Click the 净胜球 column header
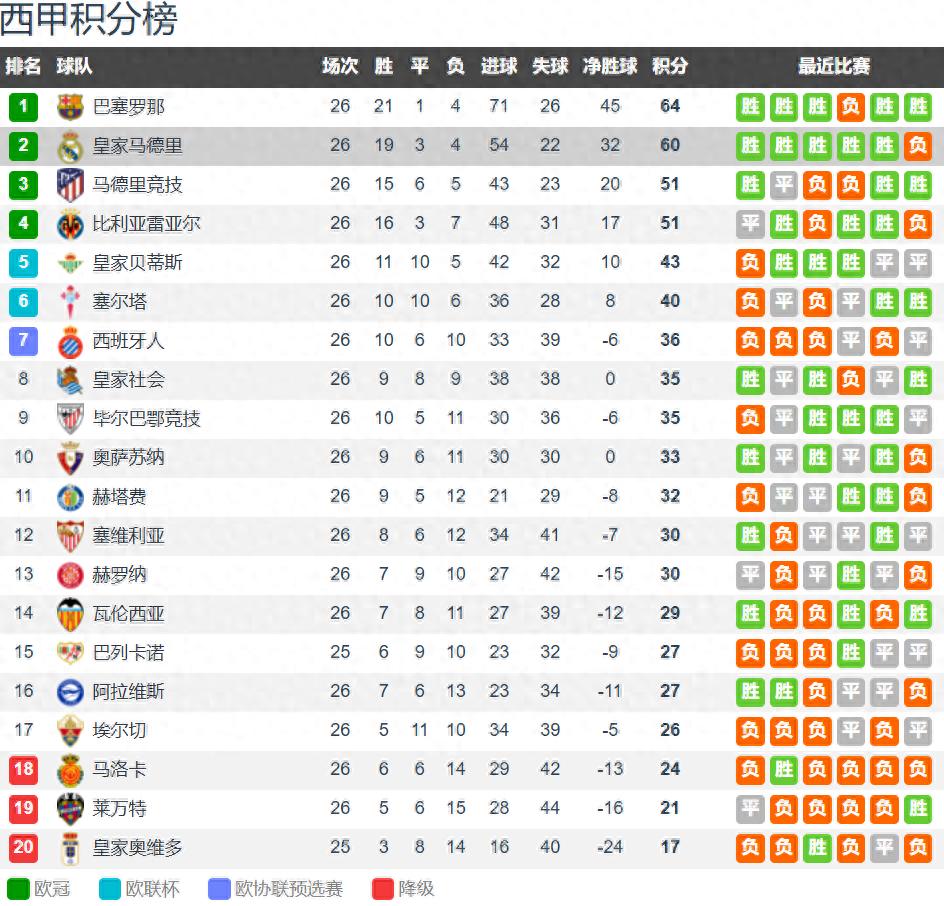 [610, 67]
